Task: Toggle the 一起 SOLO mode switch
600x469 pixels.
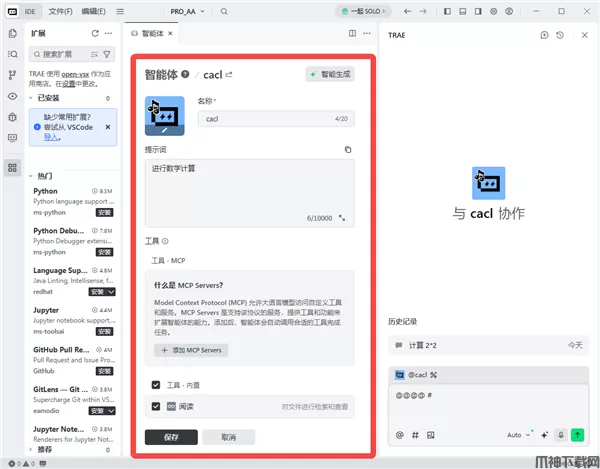Action: click(x=363, y=11)
